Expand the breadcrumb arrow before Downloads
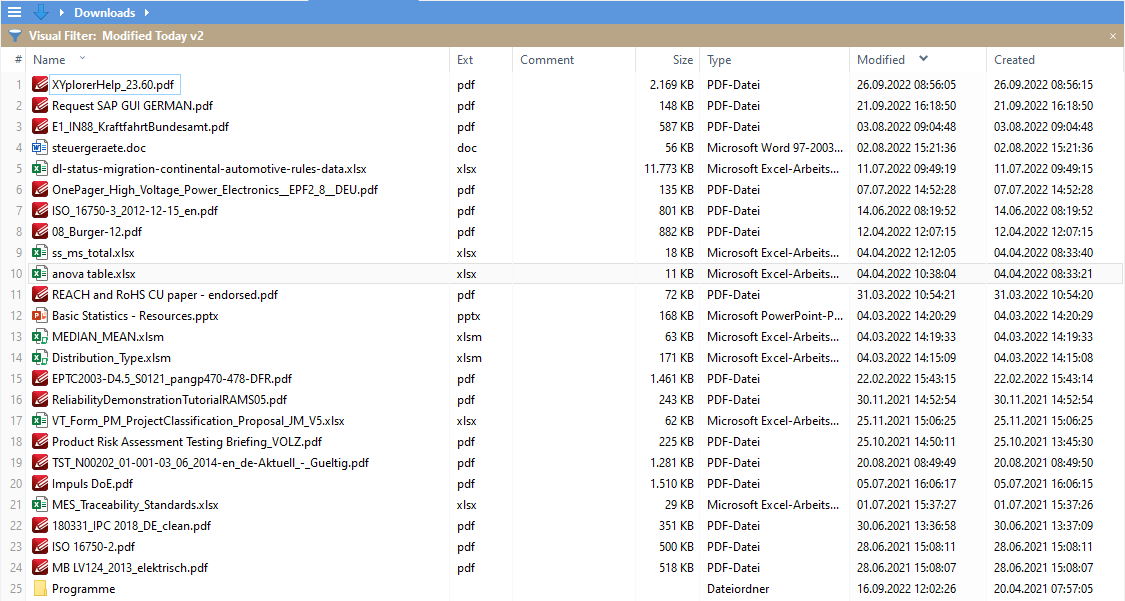1125x601 pixels. 63,13
